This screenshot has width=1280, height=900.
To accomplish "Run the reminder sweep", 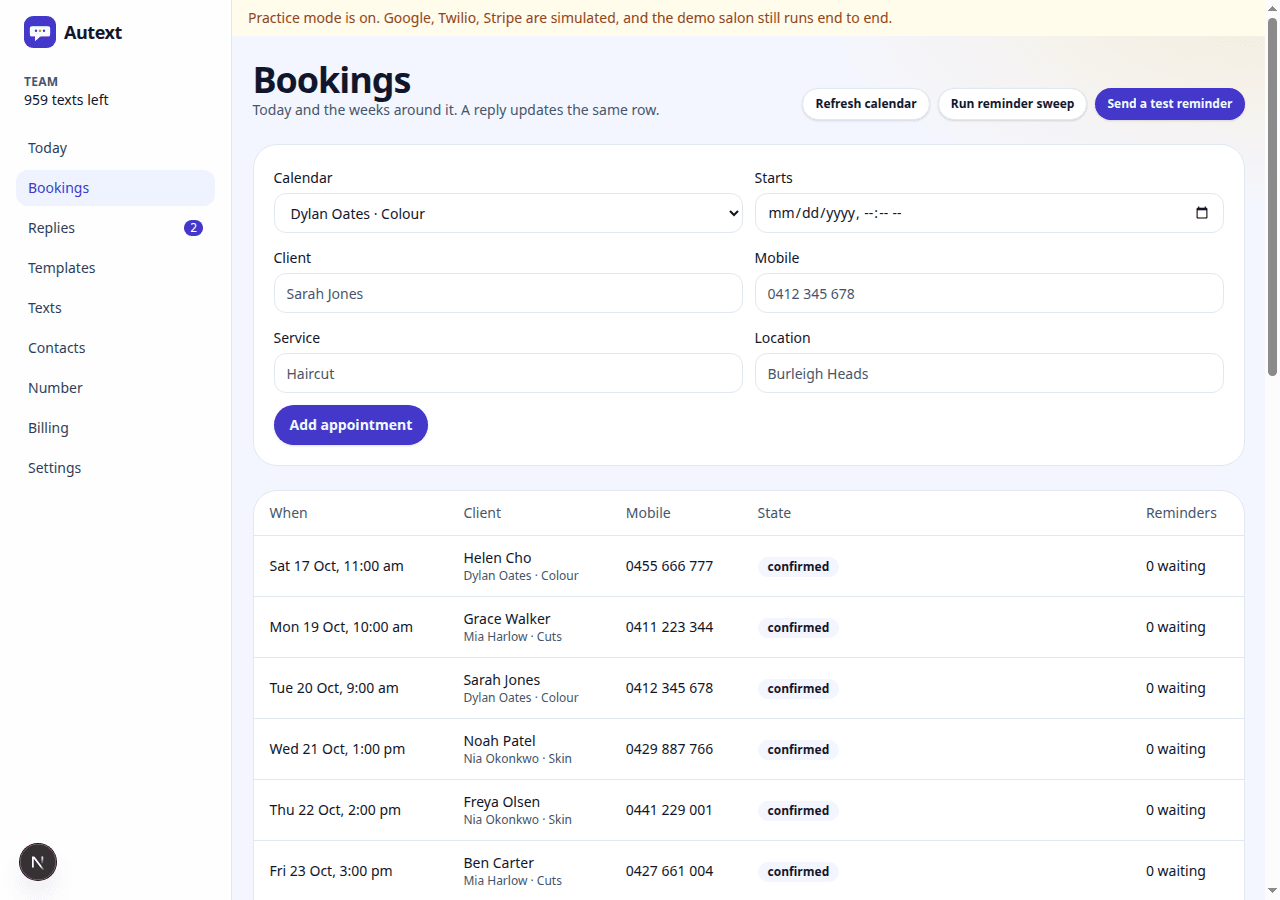I will (x=1012, y=104).
